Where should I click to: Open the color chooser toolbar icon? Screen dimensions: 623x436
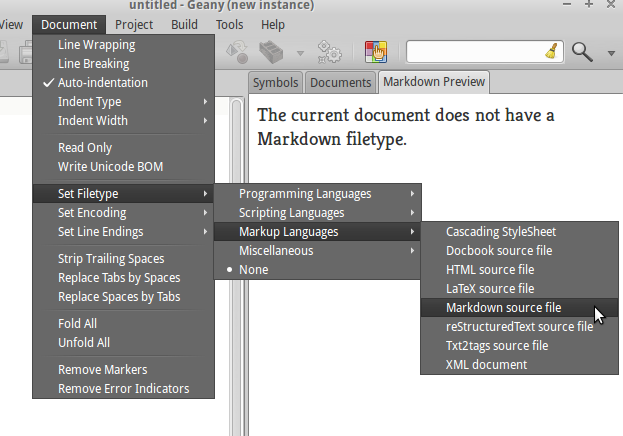point(376,52)
